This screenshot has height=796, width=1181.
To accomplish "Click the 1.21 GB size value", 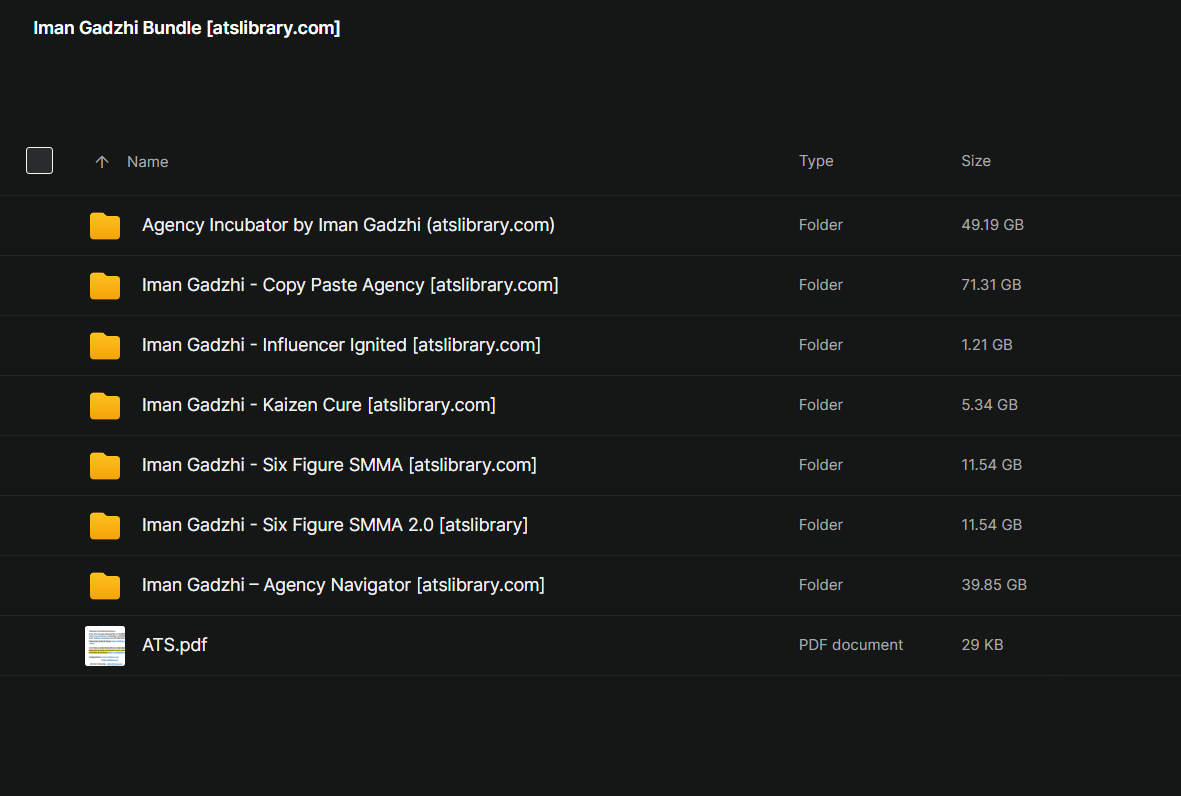I will pos(987,345).
